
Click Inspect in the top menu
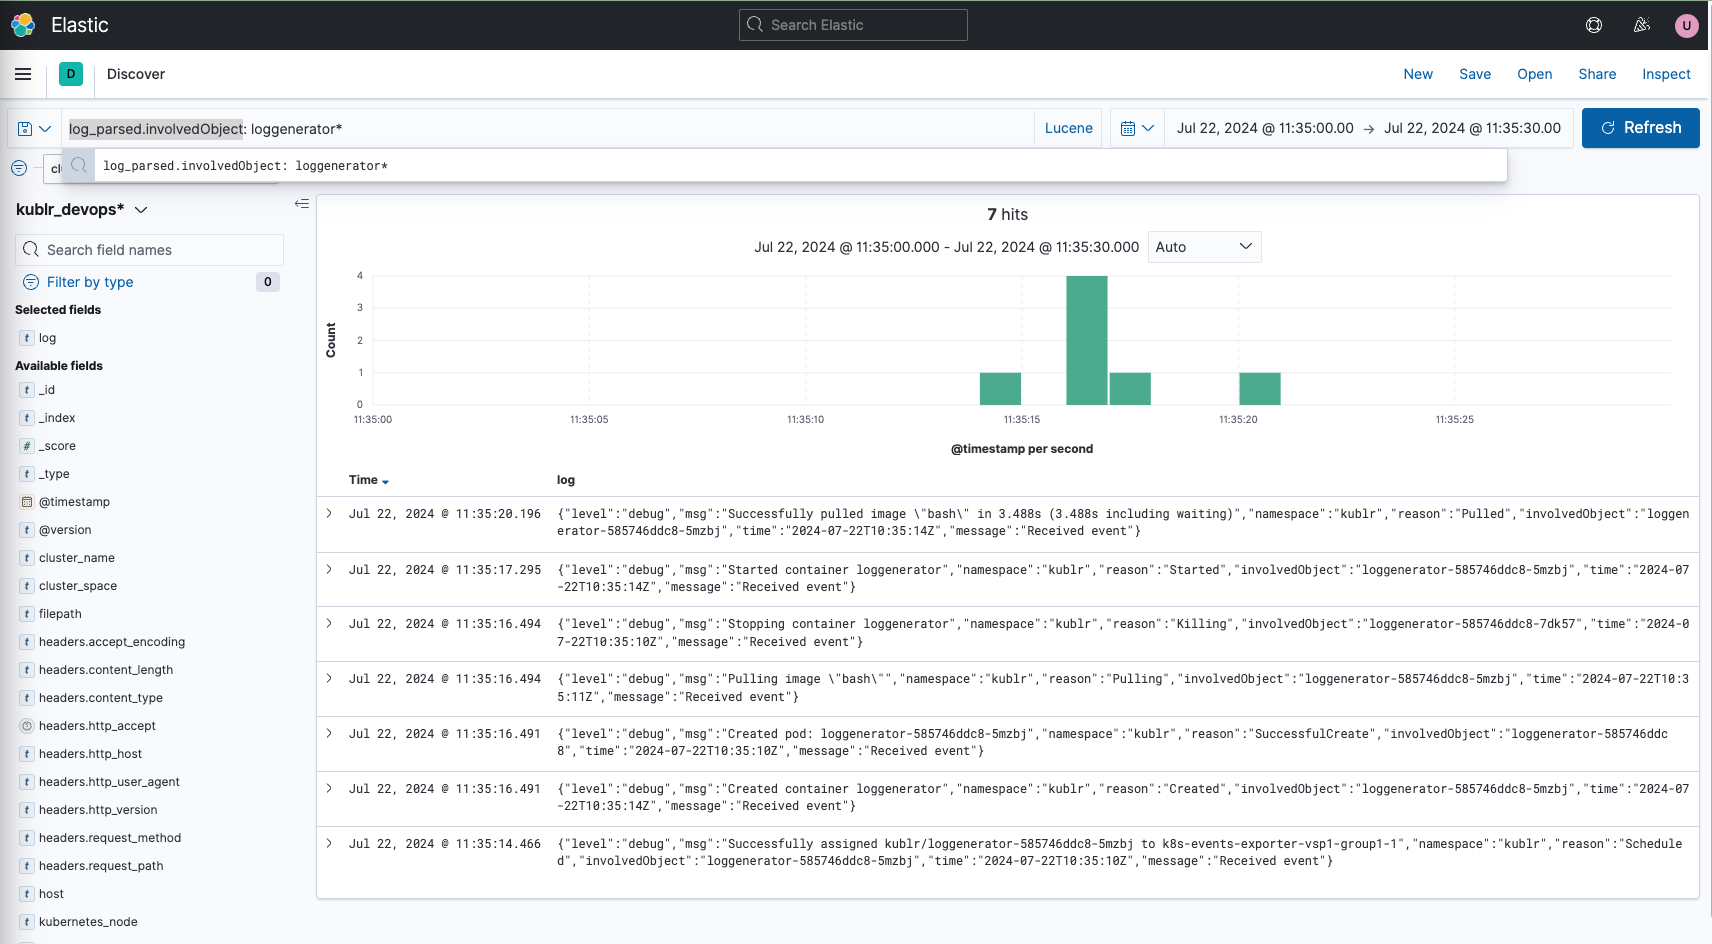click(1666, 74)
